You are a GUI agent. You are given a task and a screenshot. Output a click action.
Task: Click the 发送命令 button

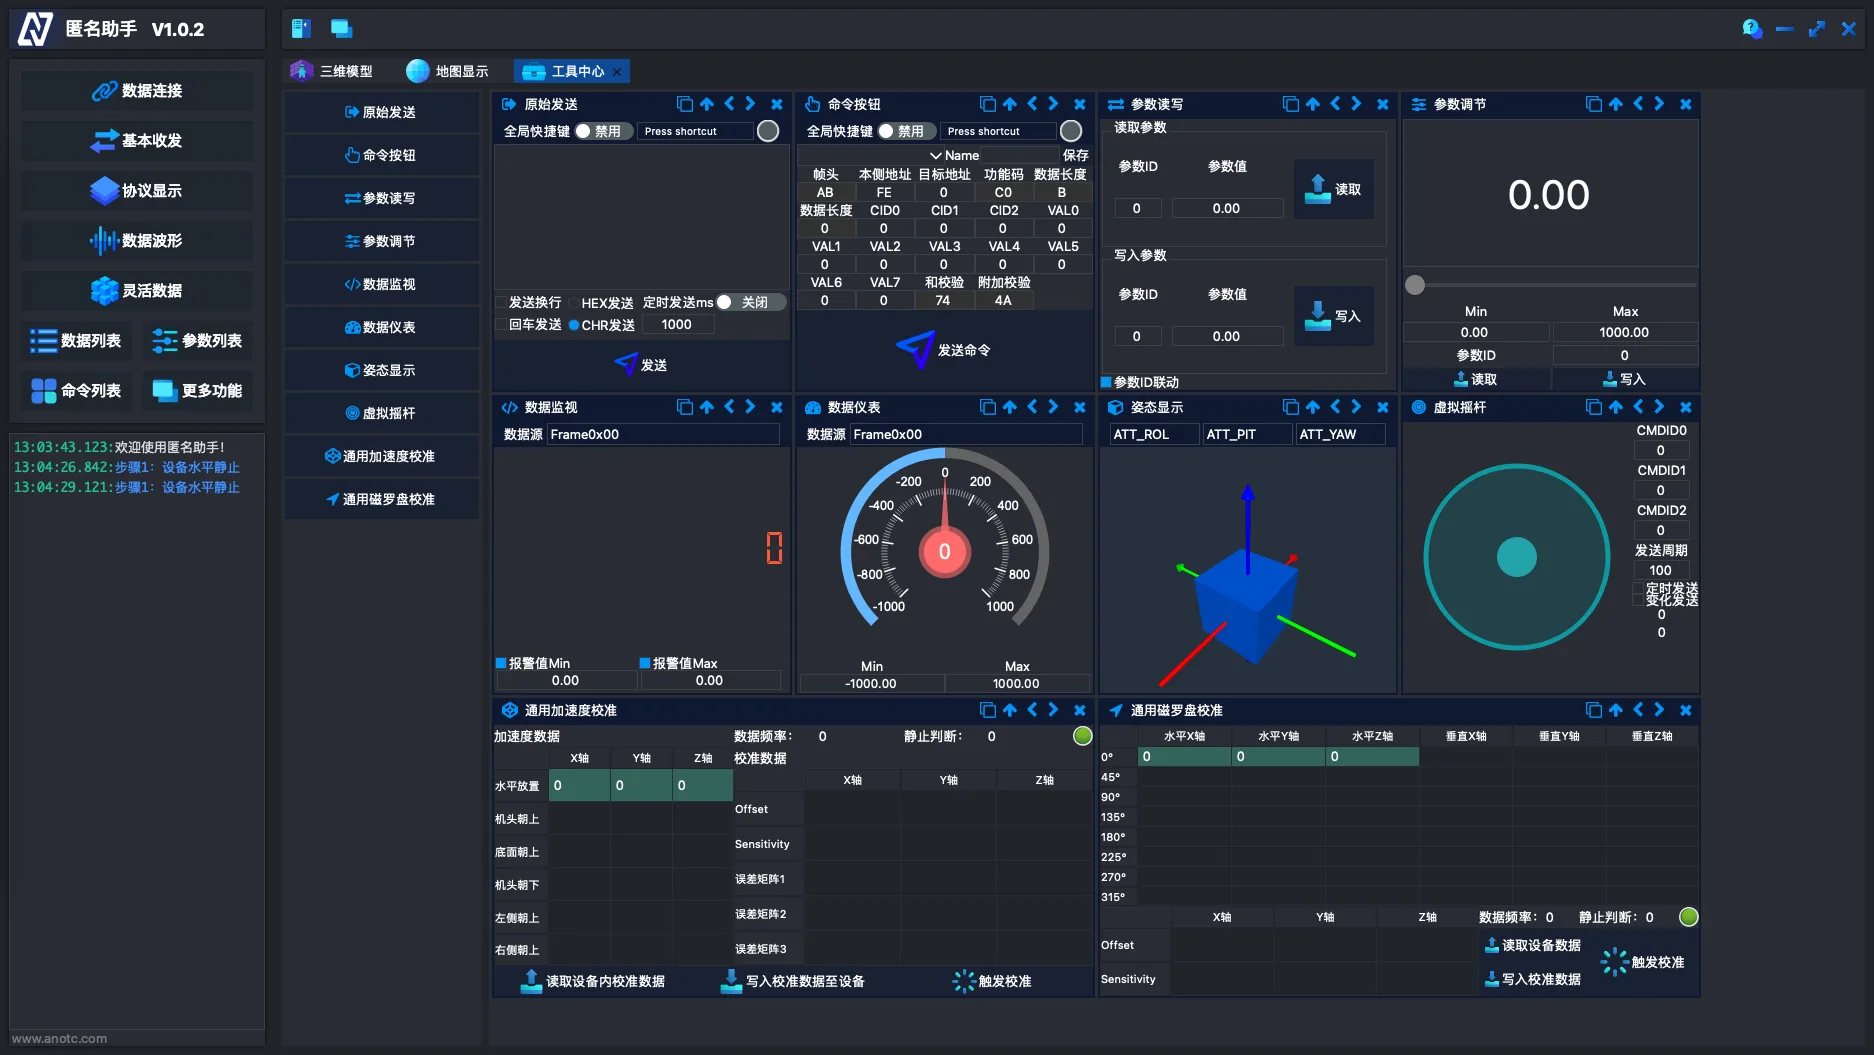pyautogui.click(x=943, y=350)
